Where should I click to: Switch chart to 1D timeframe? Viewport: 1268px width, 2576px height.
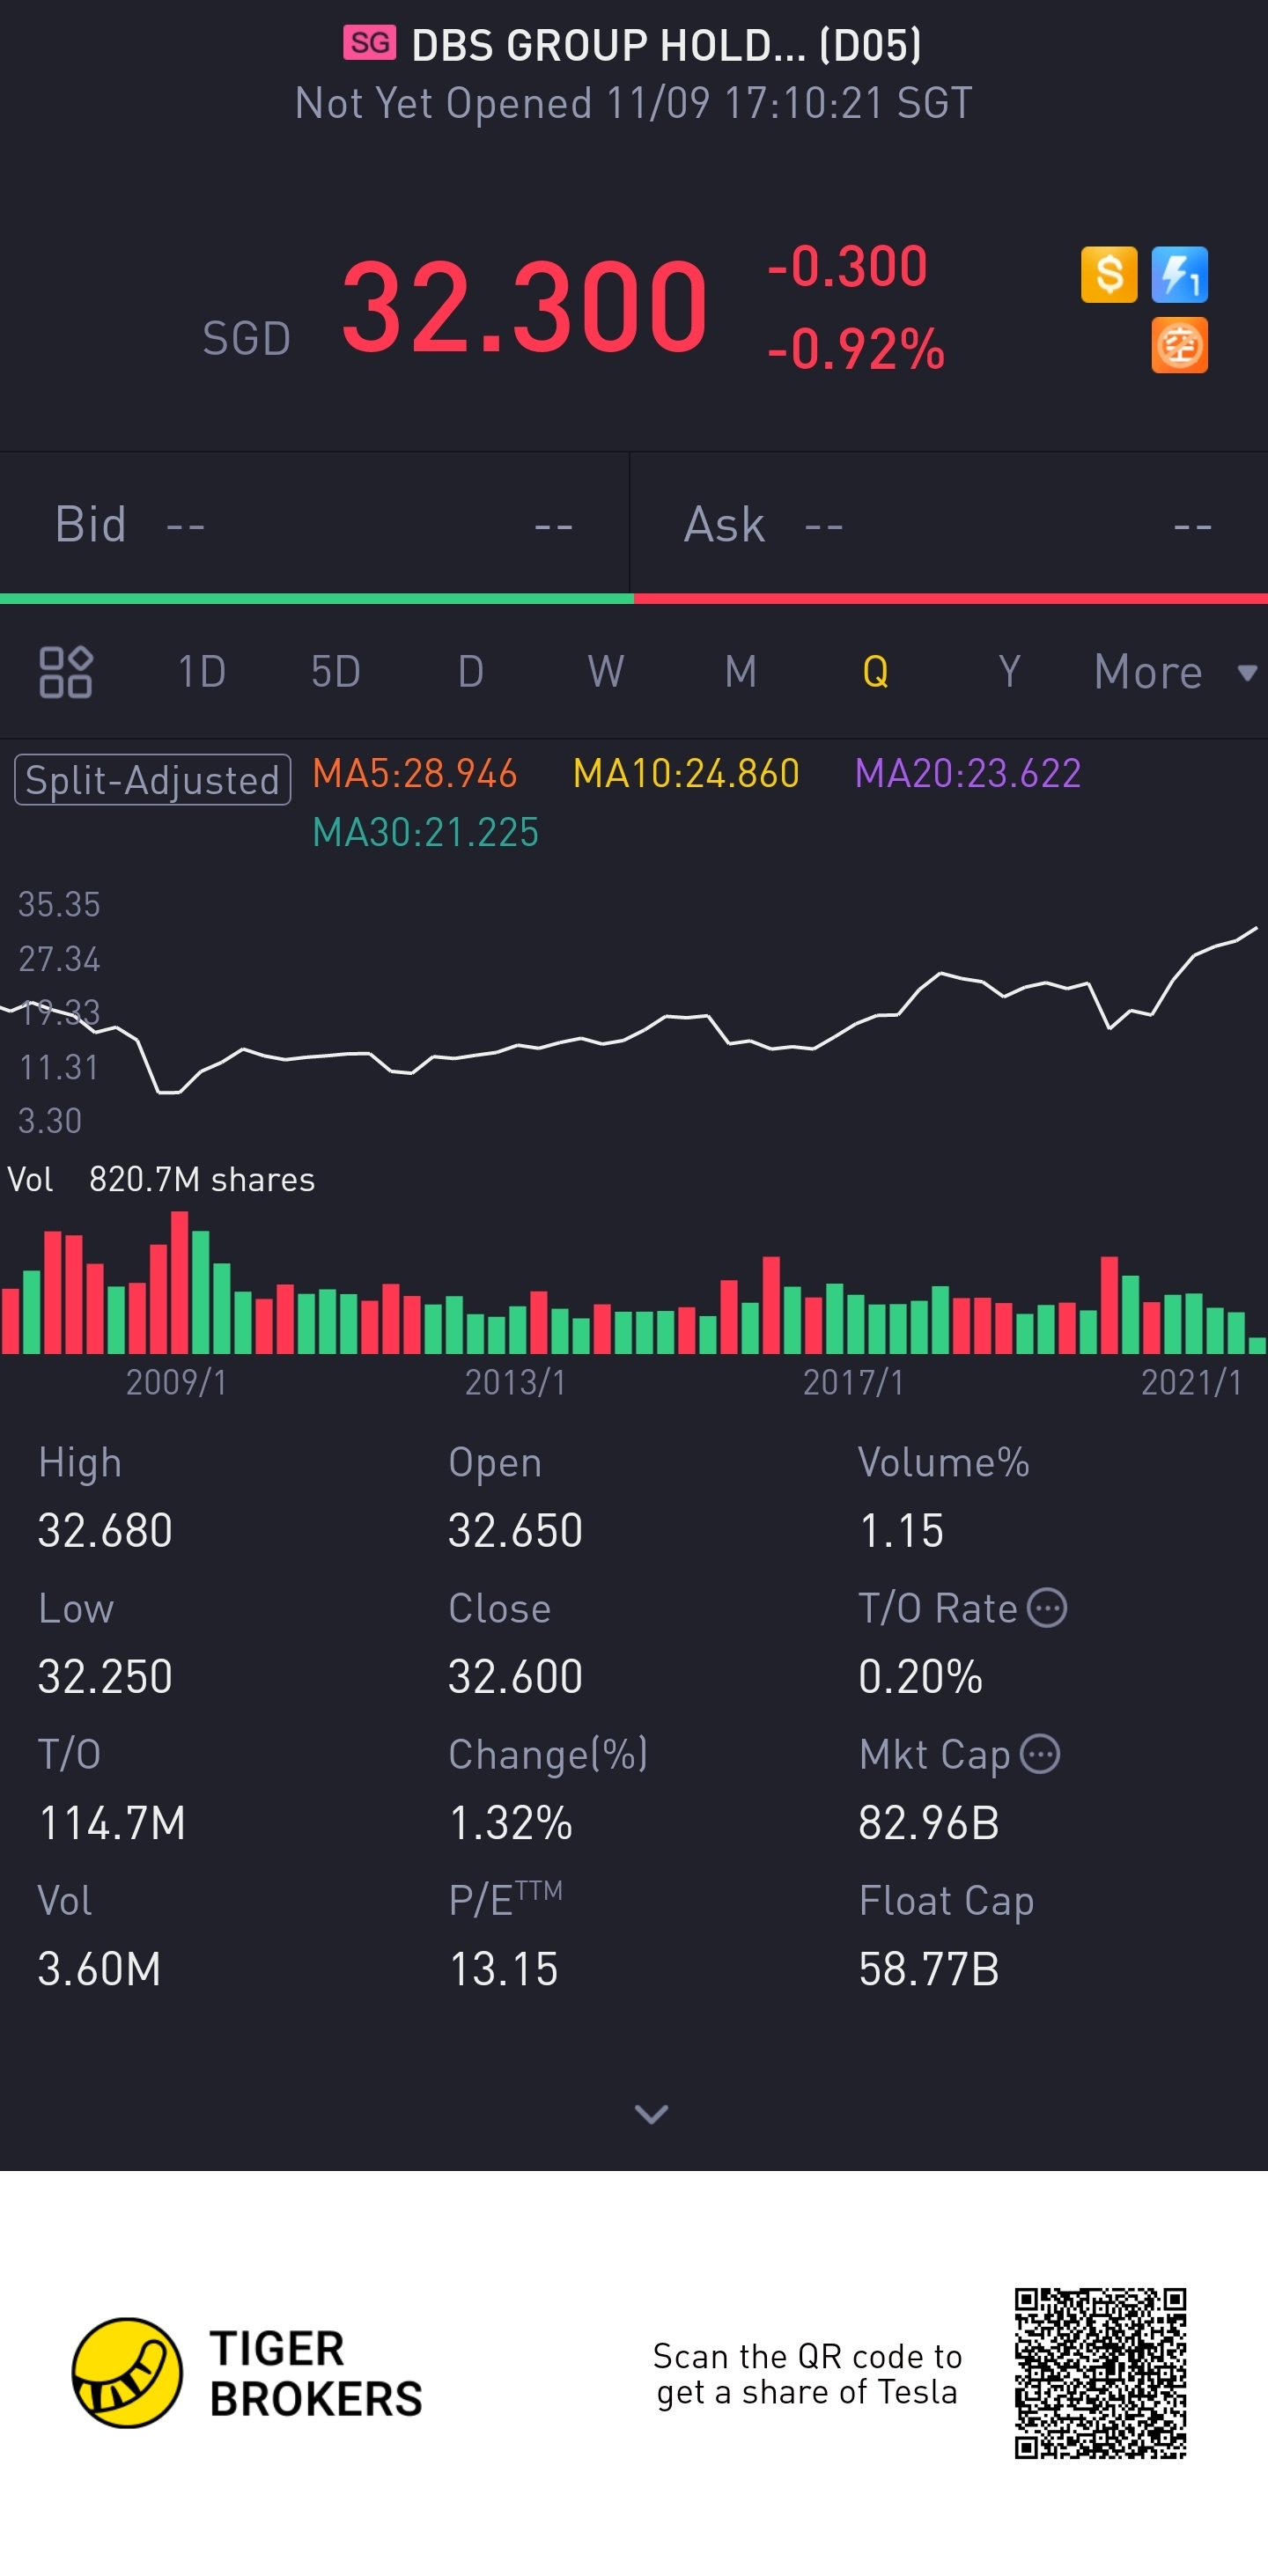point(202,671)
